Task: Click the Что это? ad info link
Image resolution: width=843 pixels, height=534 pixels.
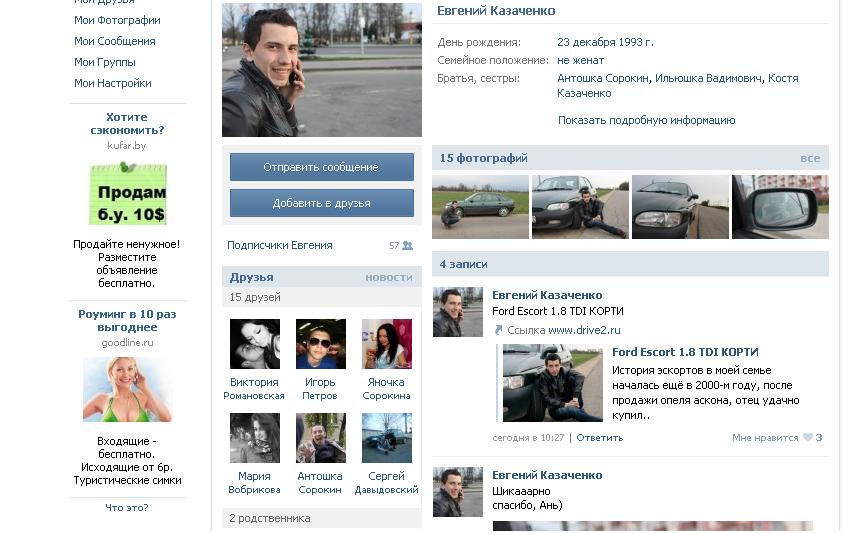Action: [x=127, y=508]
